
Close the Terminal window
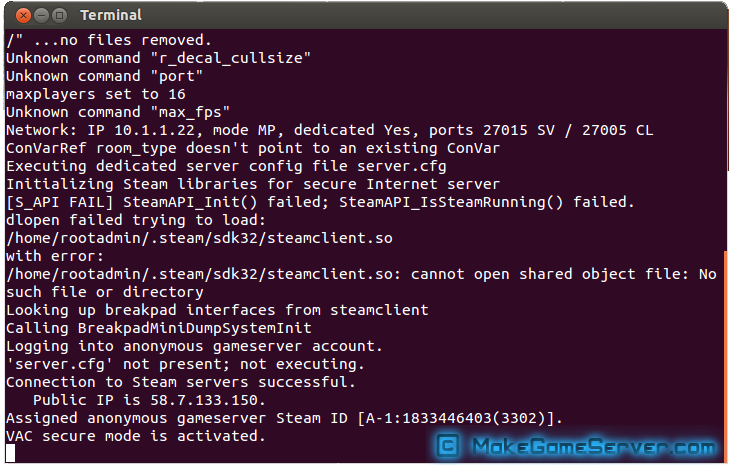point(23,16)
